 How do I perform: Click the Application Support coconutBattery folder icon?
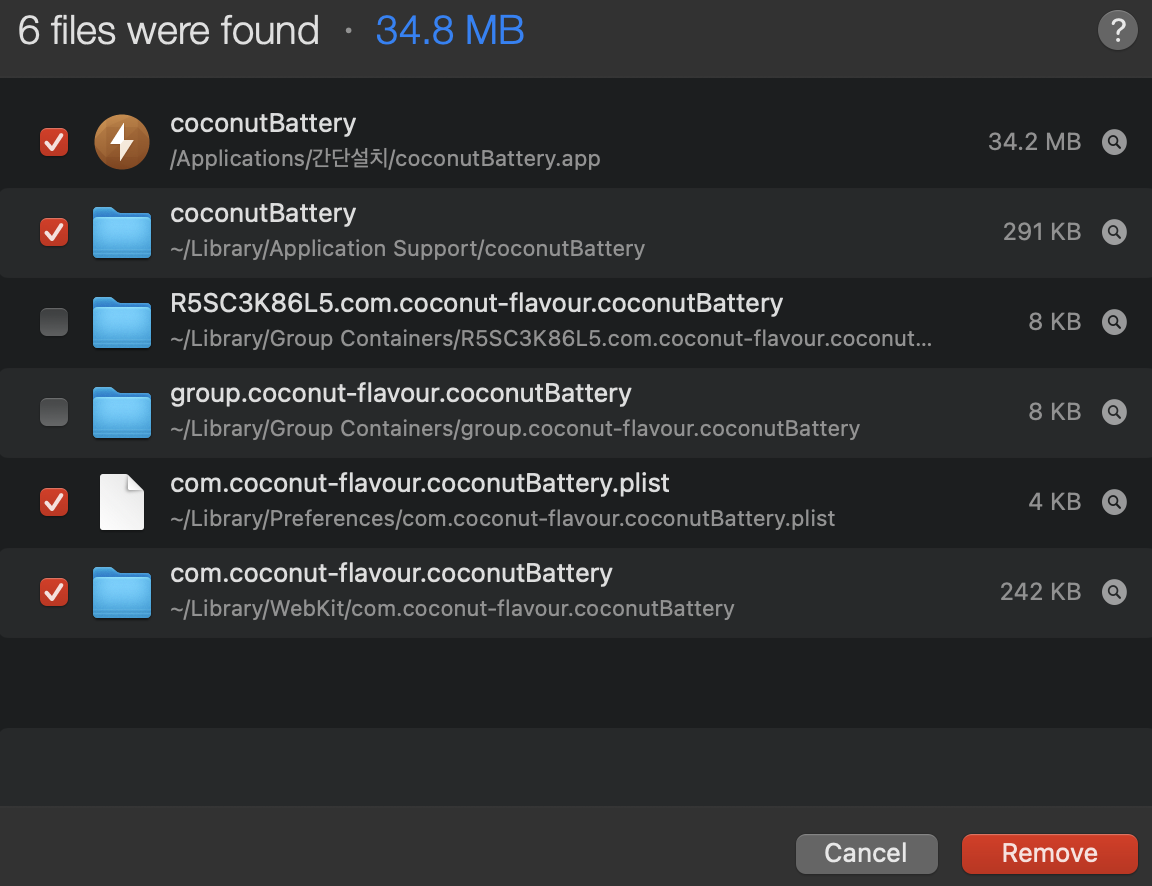pyautogui.click(x=122, y=232)
